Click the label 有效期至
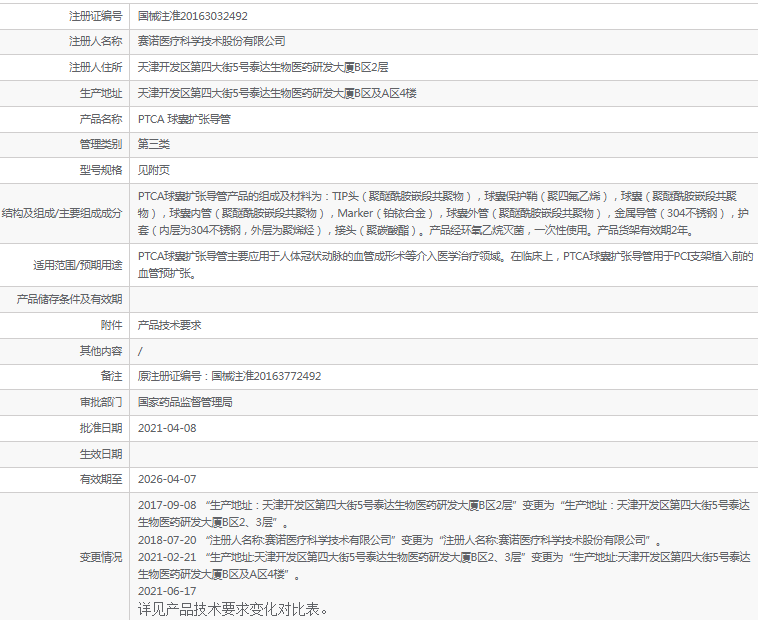The image size is (758, 620). (101, 479)
